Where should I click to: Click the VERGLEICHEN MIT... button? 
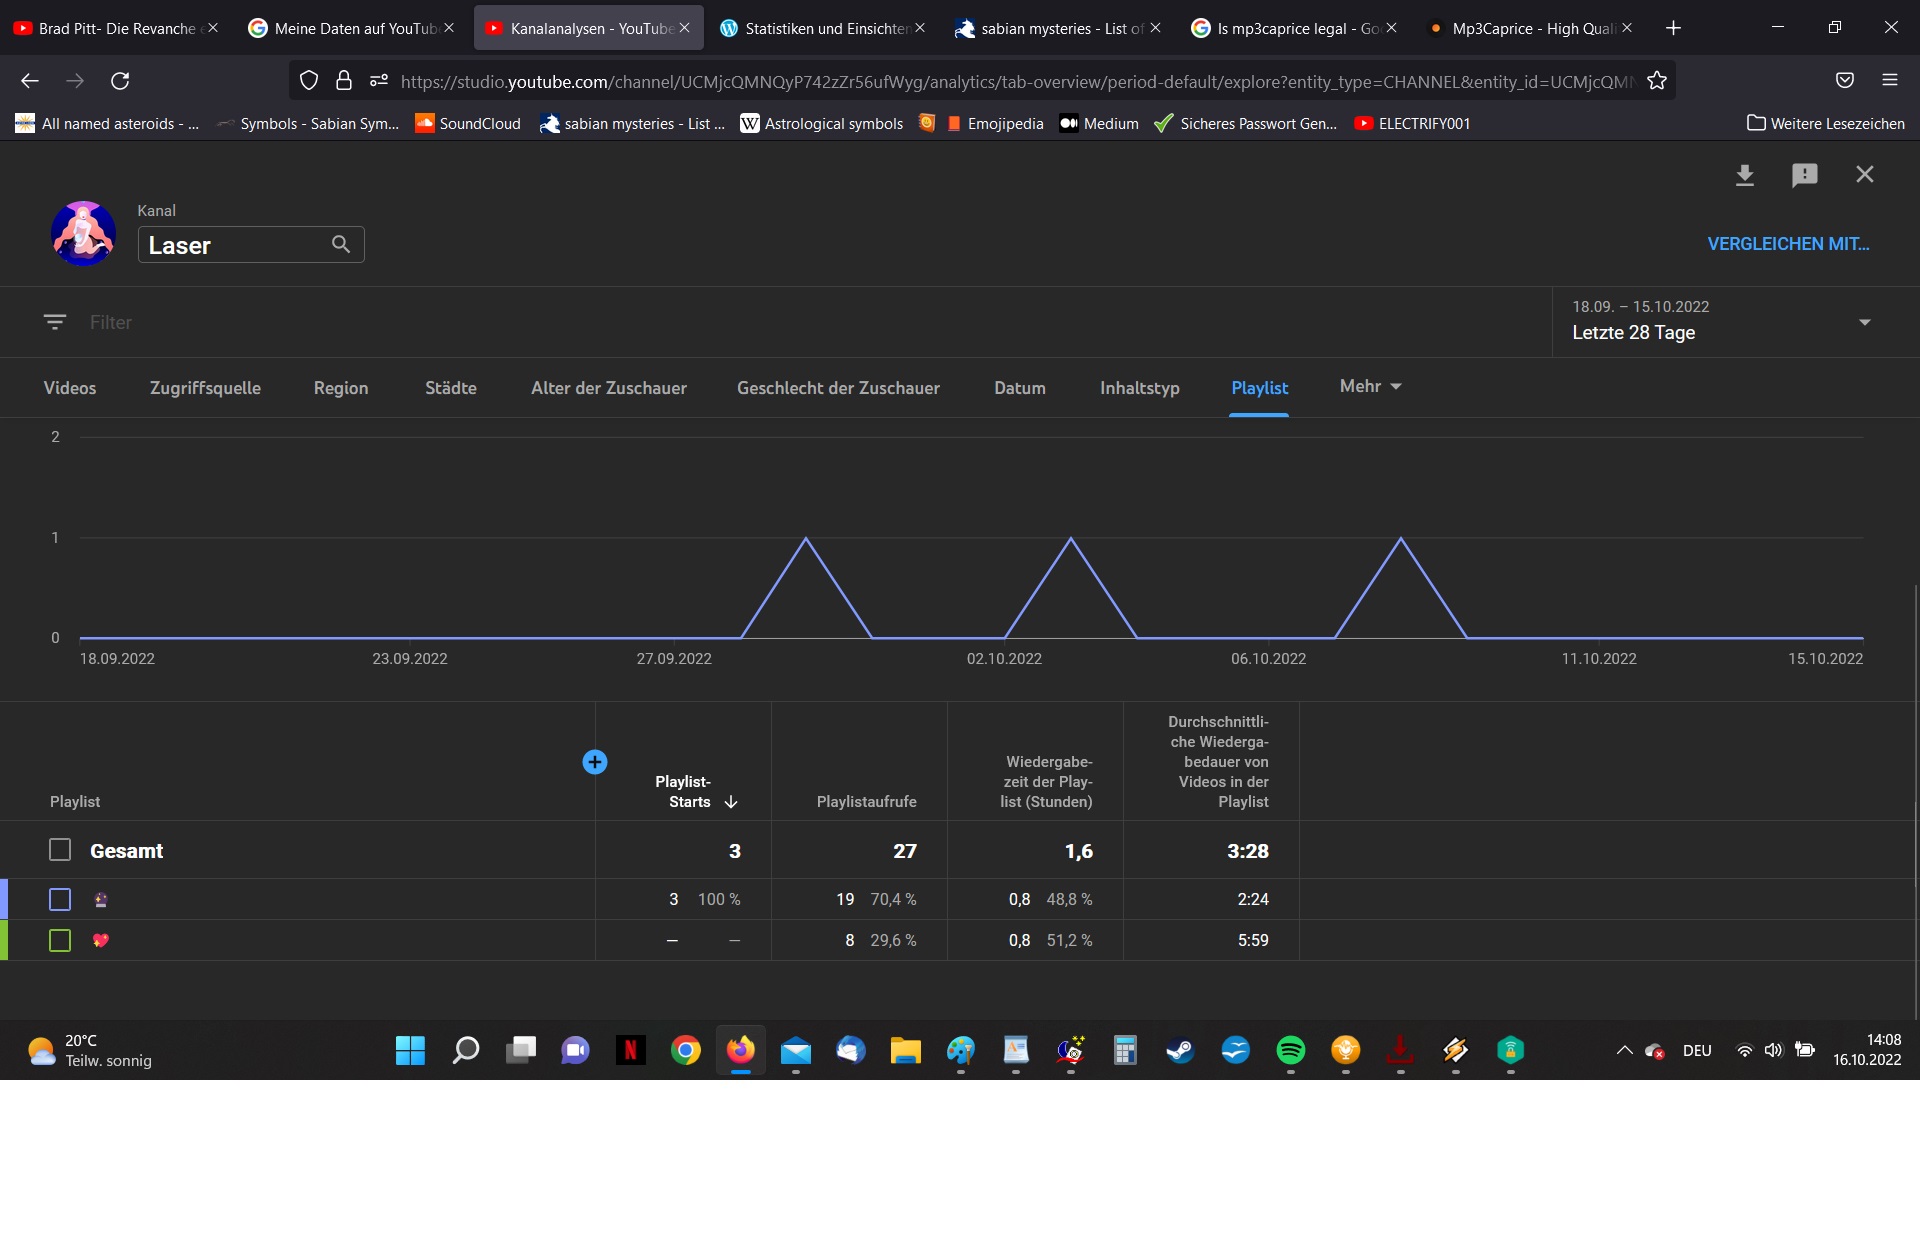tap(1787, 244)
